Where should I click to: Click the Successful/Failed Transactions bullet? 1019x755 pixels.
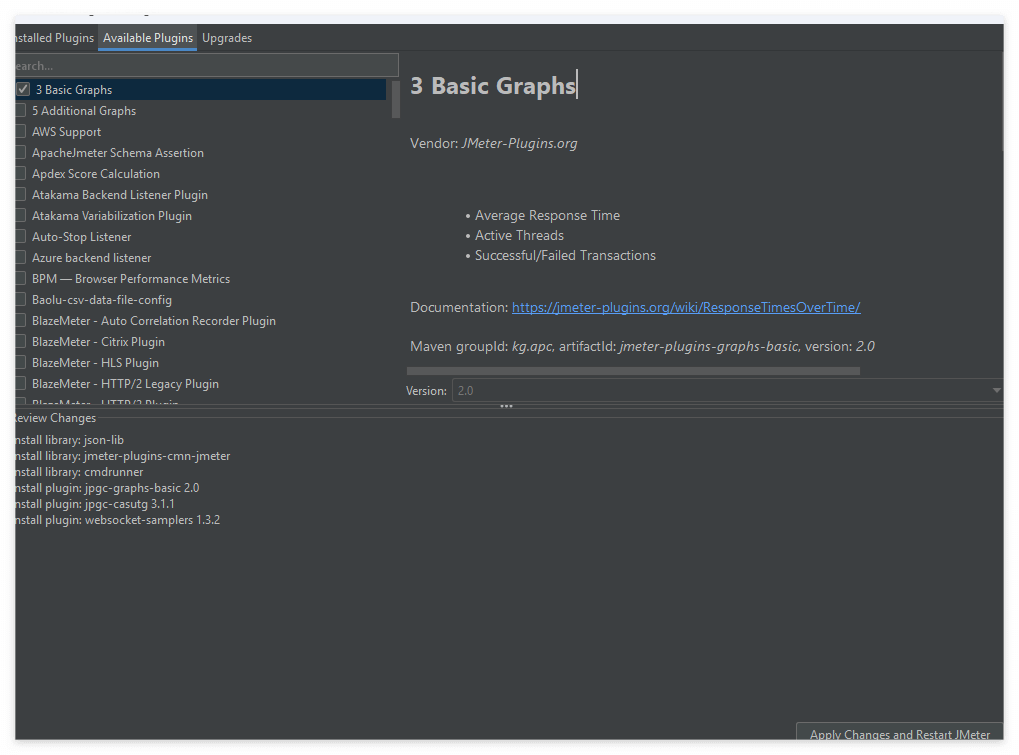pyautogui.click(x=565, y=255)
